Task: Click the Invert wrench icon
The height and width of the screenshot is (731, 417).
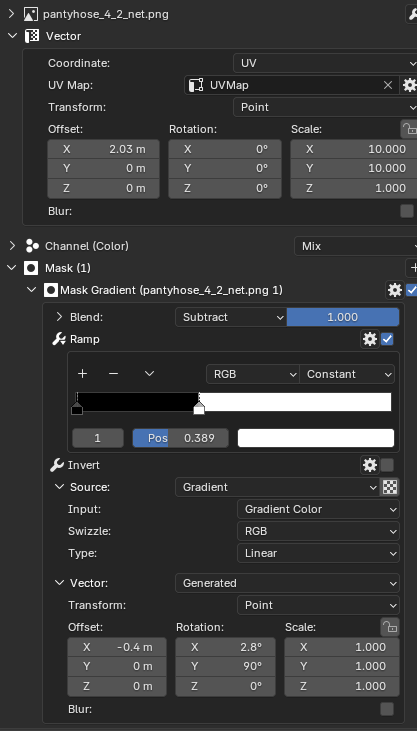Action: coord(57,465)
